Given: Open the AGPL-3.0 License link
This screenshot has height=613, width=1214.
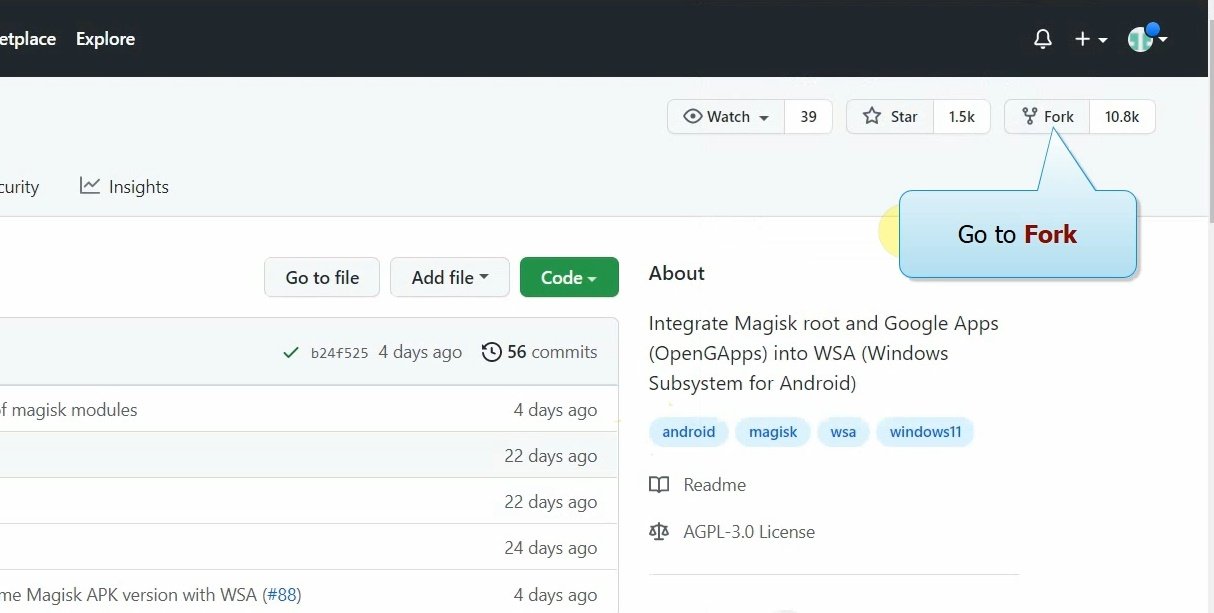Looking at the screenshot, I should point(749,532).
